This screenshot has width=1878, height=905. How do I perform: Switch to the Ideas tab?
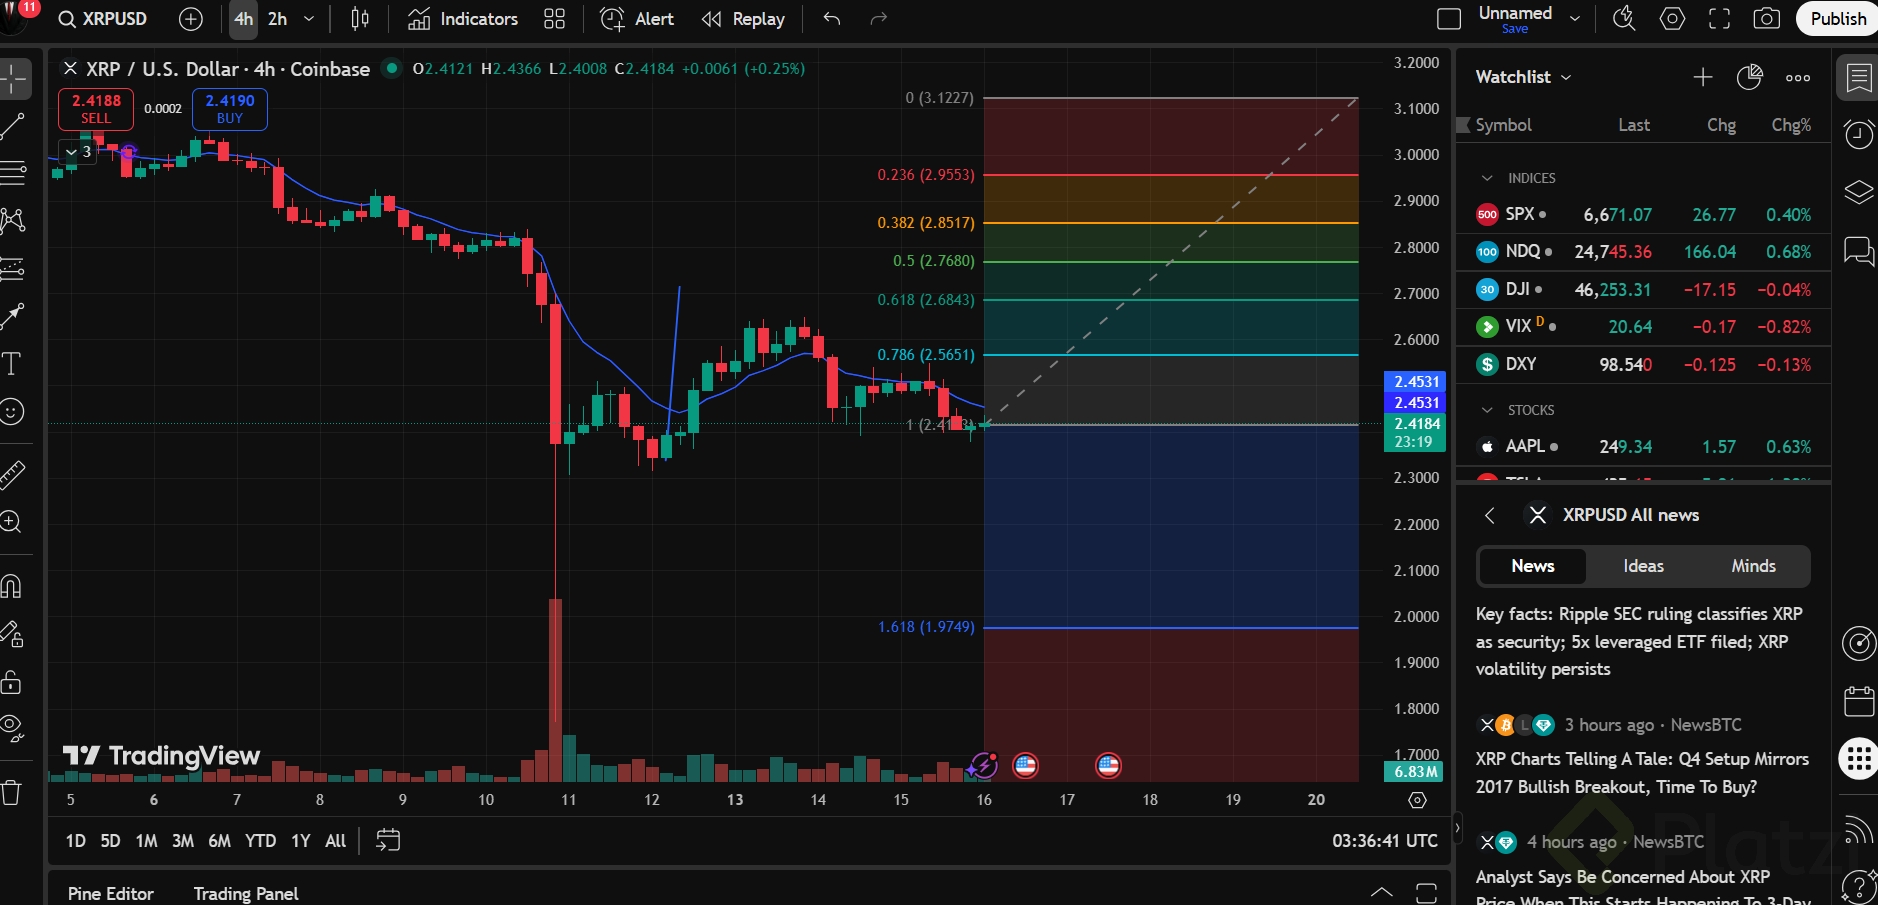pos(1643,566)
